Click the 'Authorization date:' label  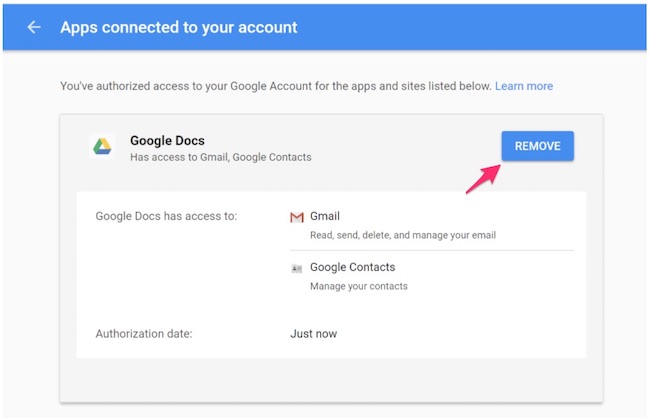coord(143,333)
